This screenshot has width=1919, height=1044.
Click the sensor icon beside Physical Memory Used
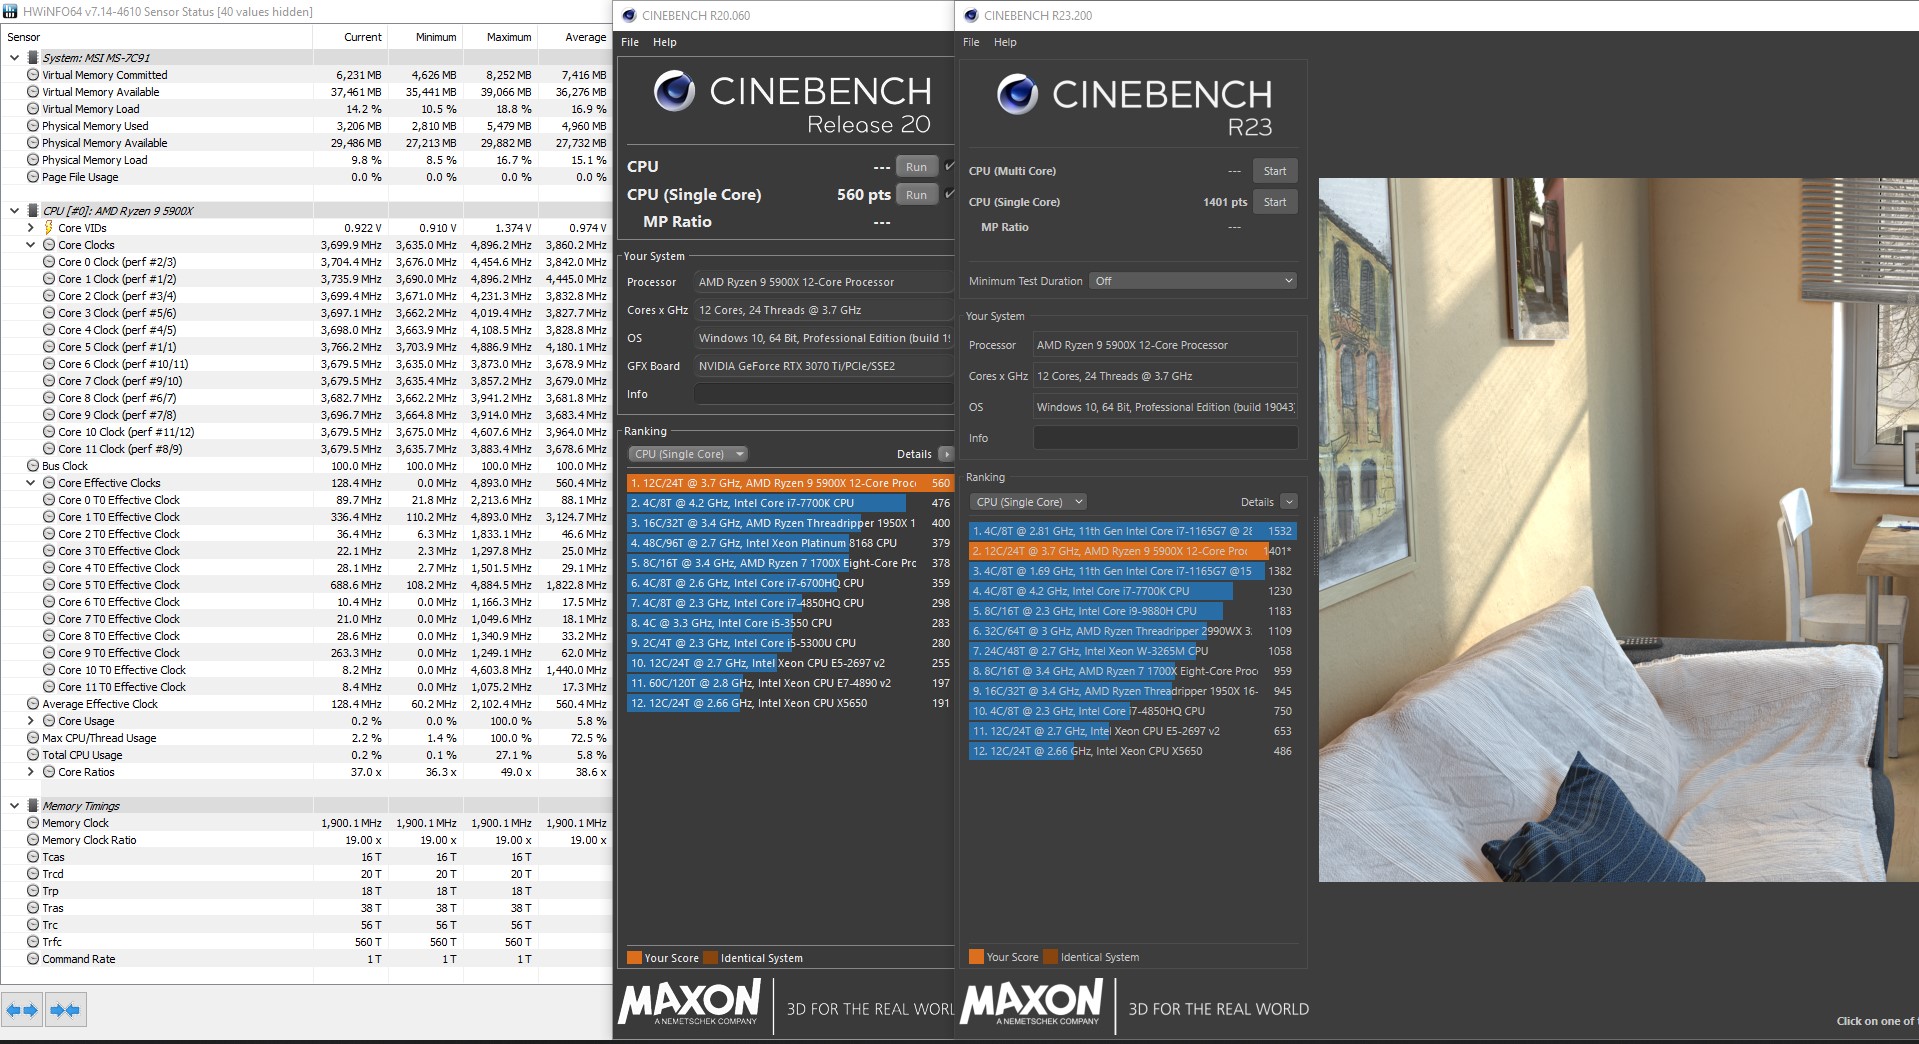33,126
